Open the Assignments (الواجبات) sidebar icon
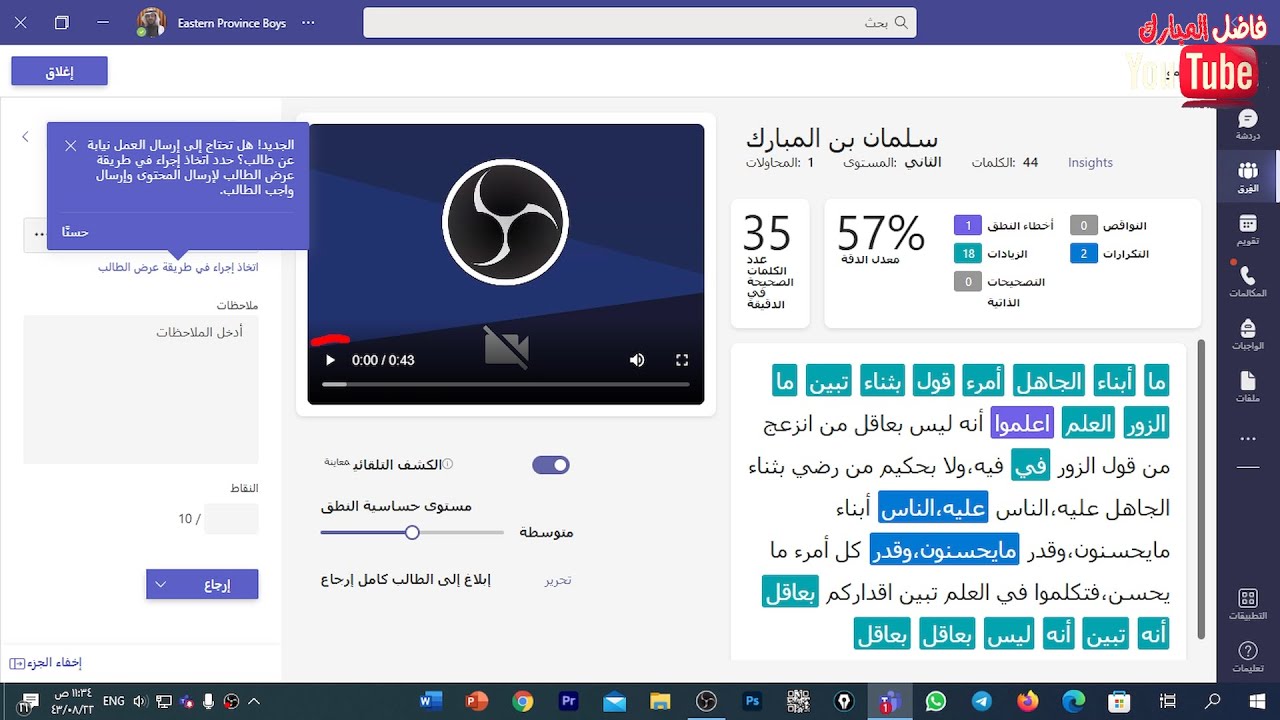The width and height of the screenshot is (1280, 720). (1247, 334)
